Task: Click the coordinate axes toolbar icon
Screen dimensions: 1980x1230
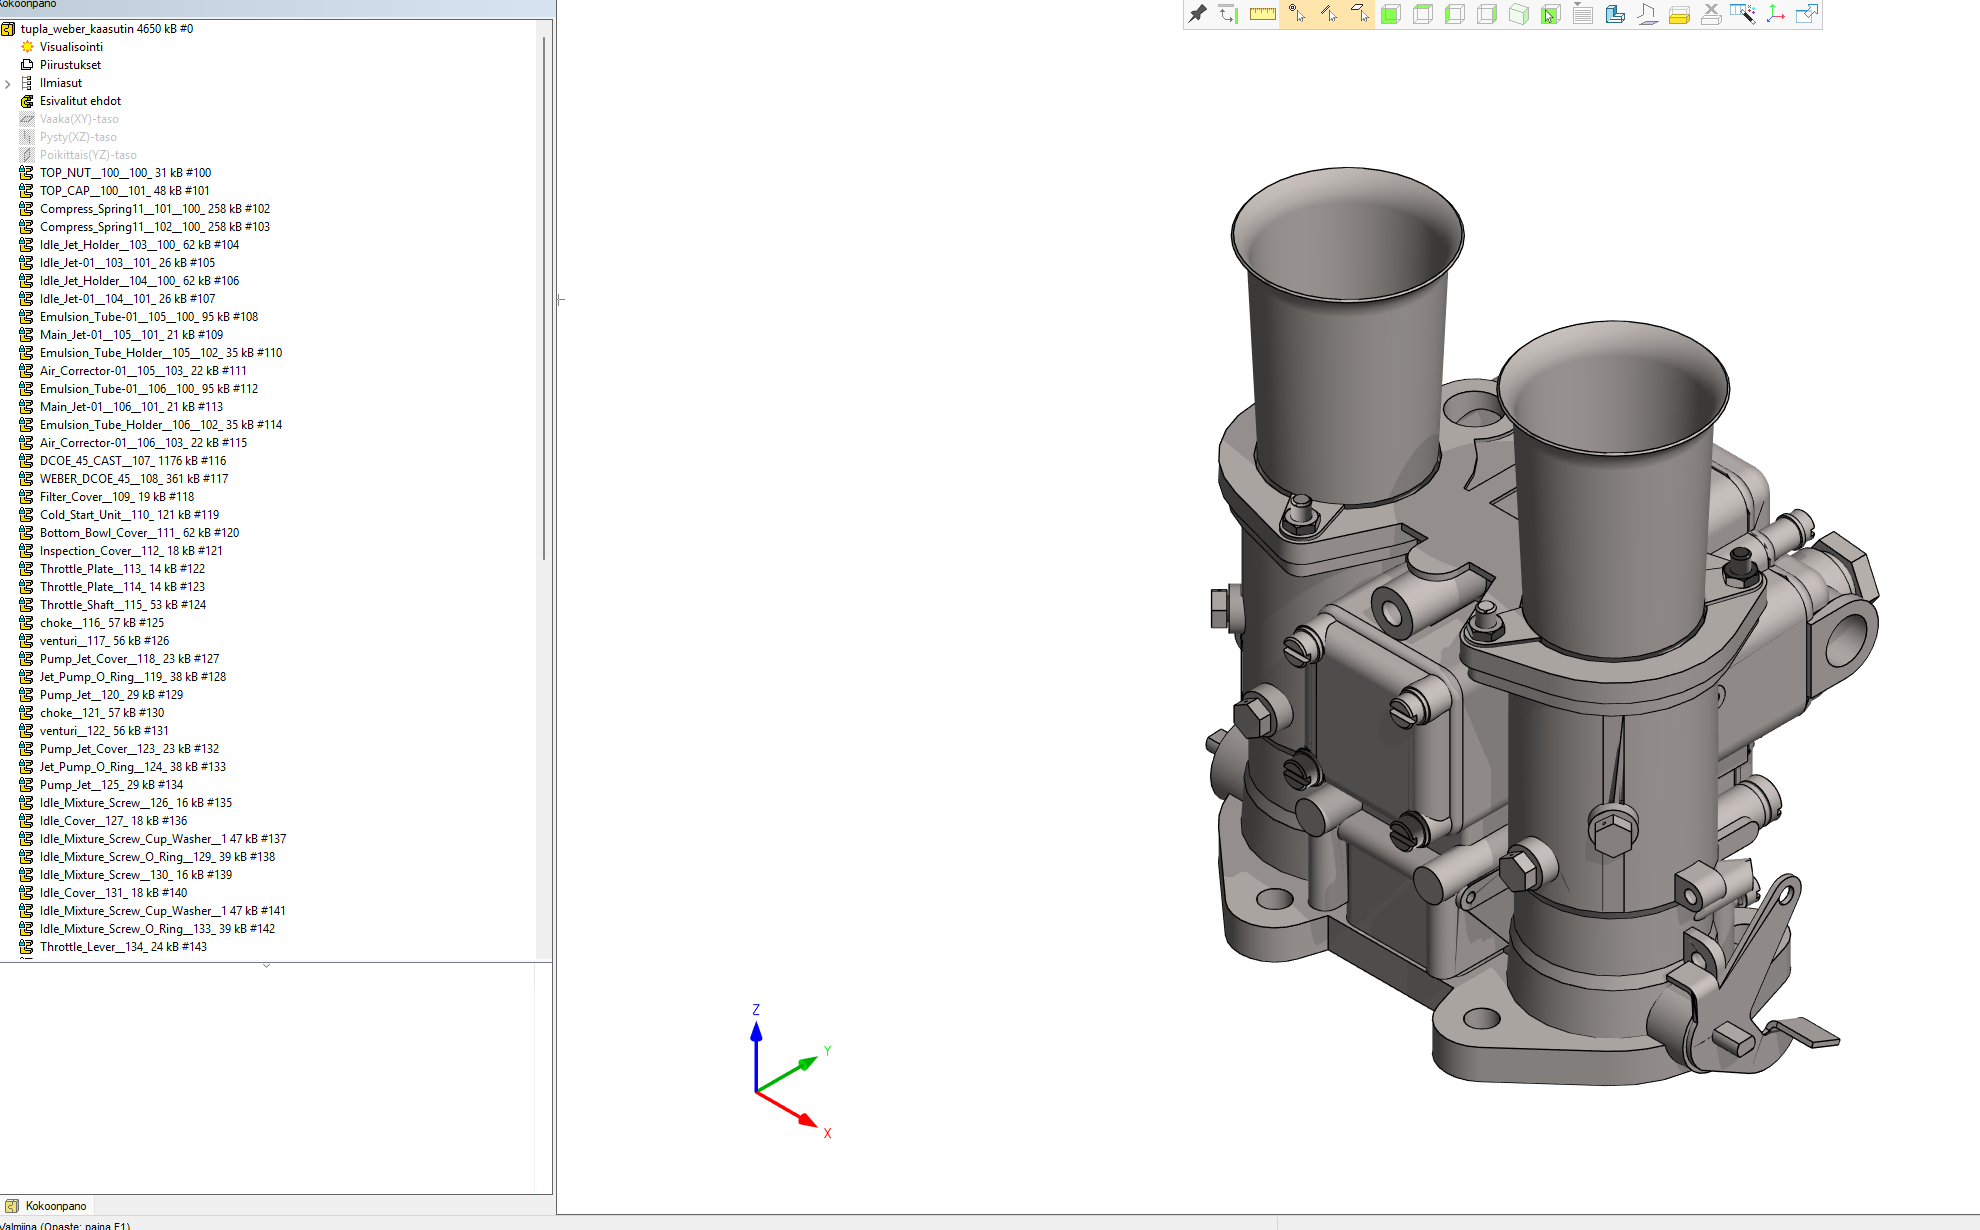Action: 1775,14
